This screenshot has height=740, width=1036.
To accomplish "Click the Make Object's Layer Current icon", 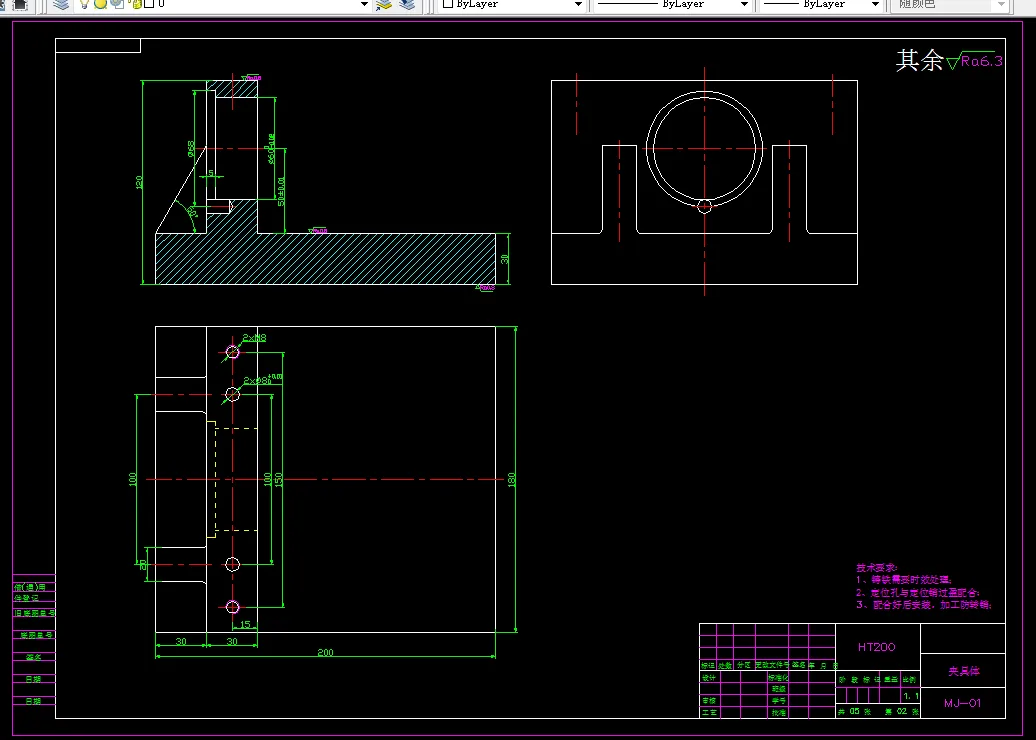I will pos(383,5).
